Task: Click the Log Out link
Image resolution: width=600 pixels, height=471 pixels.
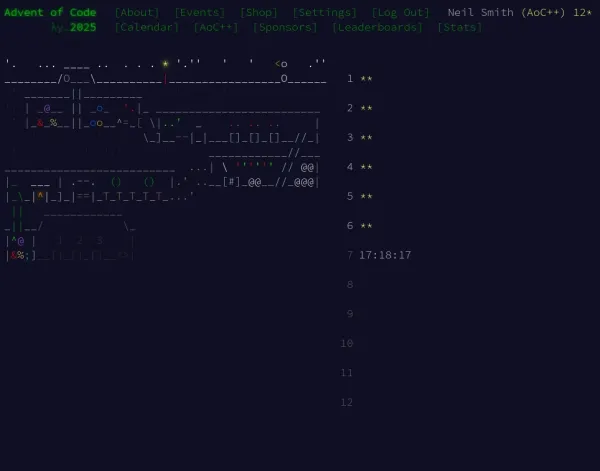Action: 400,12
